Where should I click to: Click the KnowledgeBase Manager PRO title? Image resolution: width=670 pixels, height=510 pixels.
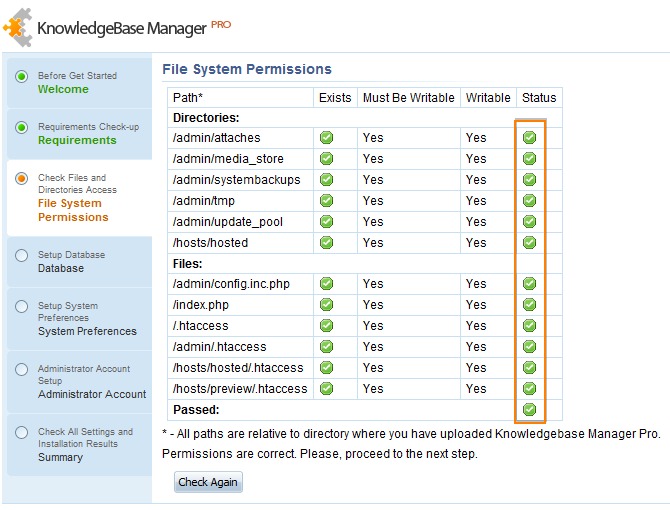[x=134, y=28]
